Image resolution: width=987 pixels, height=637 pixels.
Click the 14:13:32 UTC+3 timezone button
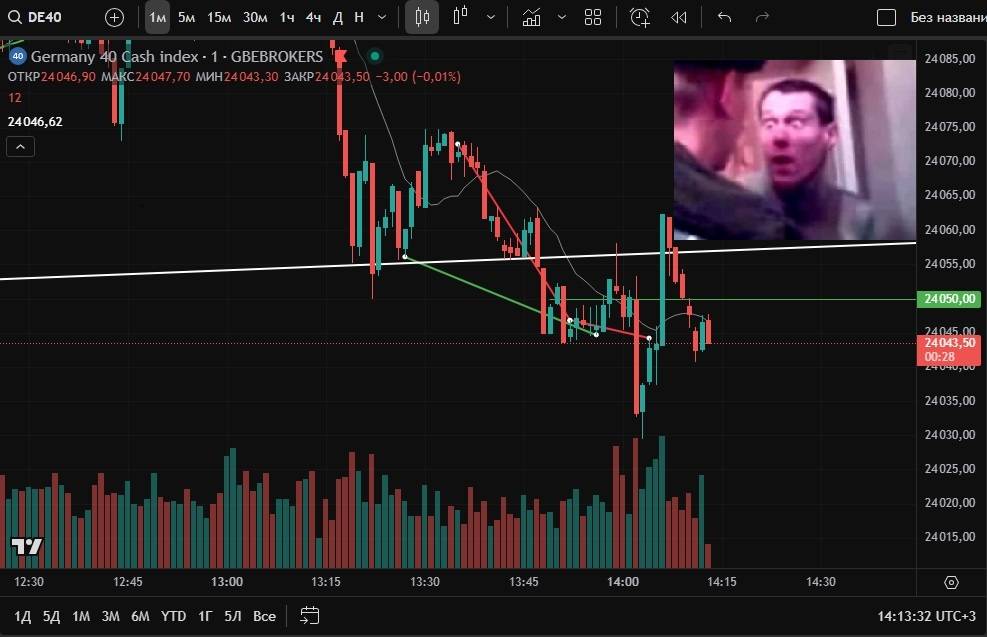click(926, 616)
